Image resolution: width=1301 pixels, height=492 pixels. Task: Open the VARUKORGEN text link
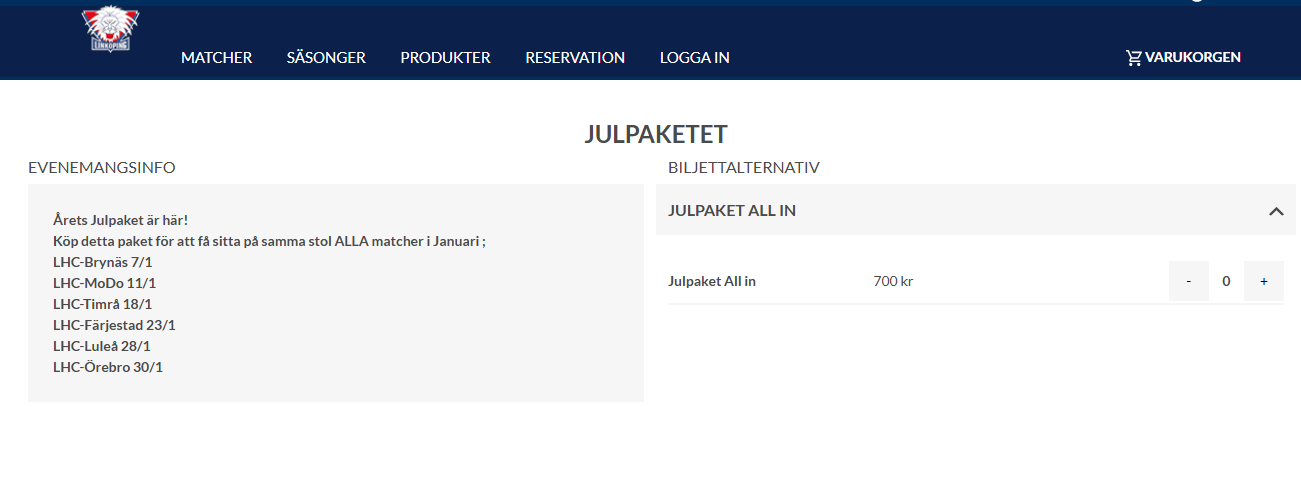[1193, 58]
